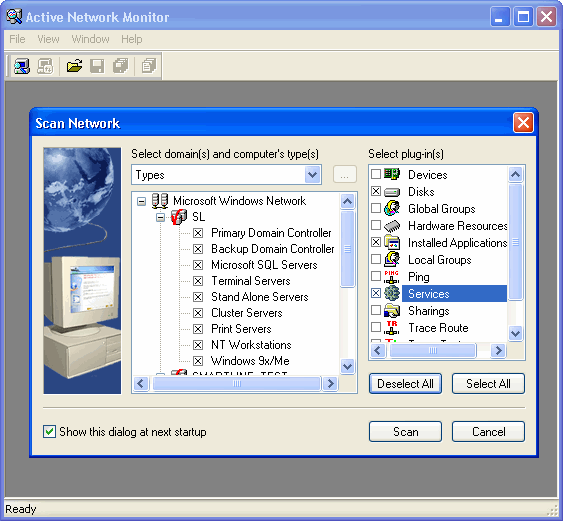The height and width of the screenshot is (521, 563).
Task: Uncheck Microsoft SQL Servers checkbox
Action: click(198, 265)
